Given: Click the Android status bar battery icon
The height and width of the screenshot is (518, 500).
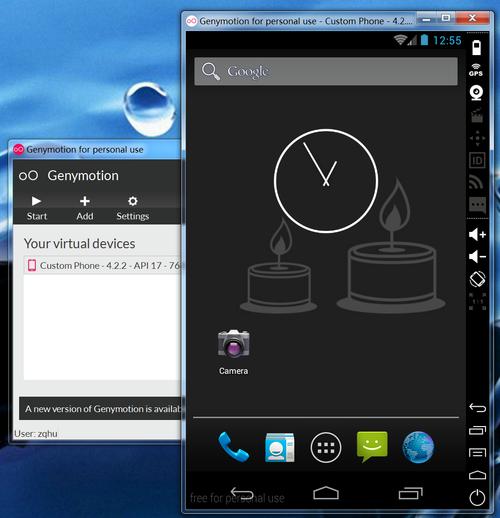Looking at the screenshot, I should 424,40.
